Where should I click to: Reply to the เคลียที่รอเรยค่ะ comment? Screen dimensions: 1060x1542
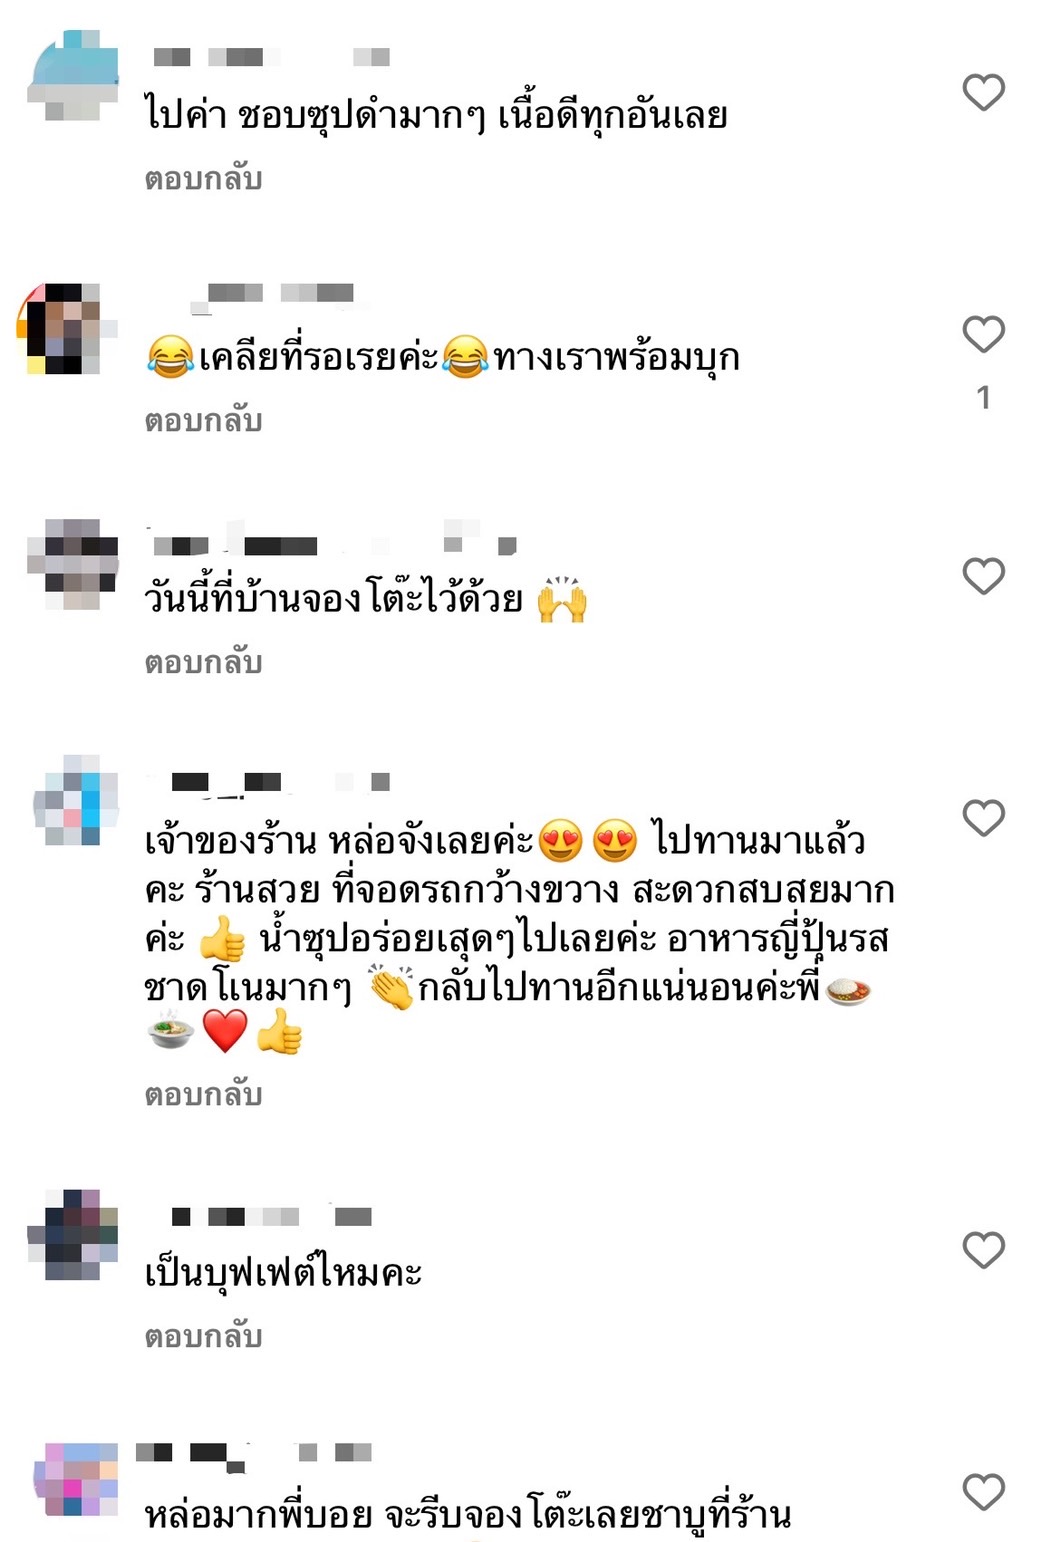[203, 421]
